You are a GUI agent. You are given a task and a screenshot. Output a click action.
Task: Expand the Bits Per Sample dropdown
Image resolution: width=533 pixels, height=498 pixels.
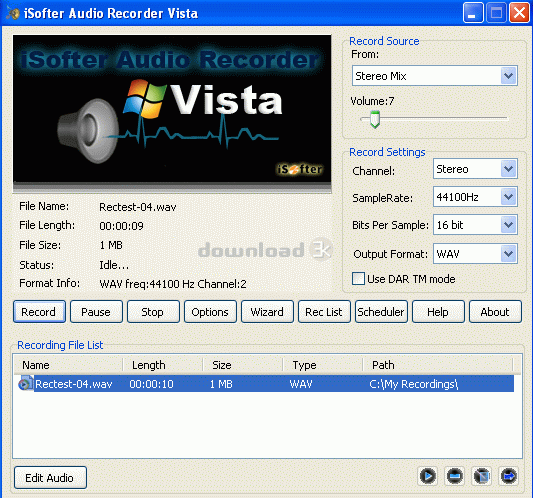(x=475, y=224)
